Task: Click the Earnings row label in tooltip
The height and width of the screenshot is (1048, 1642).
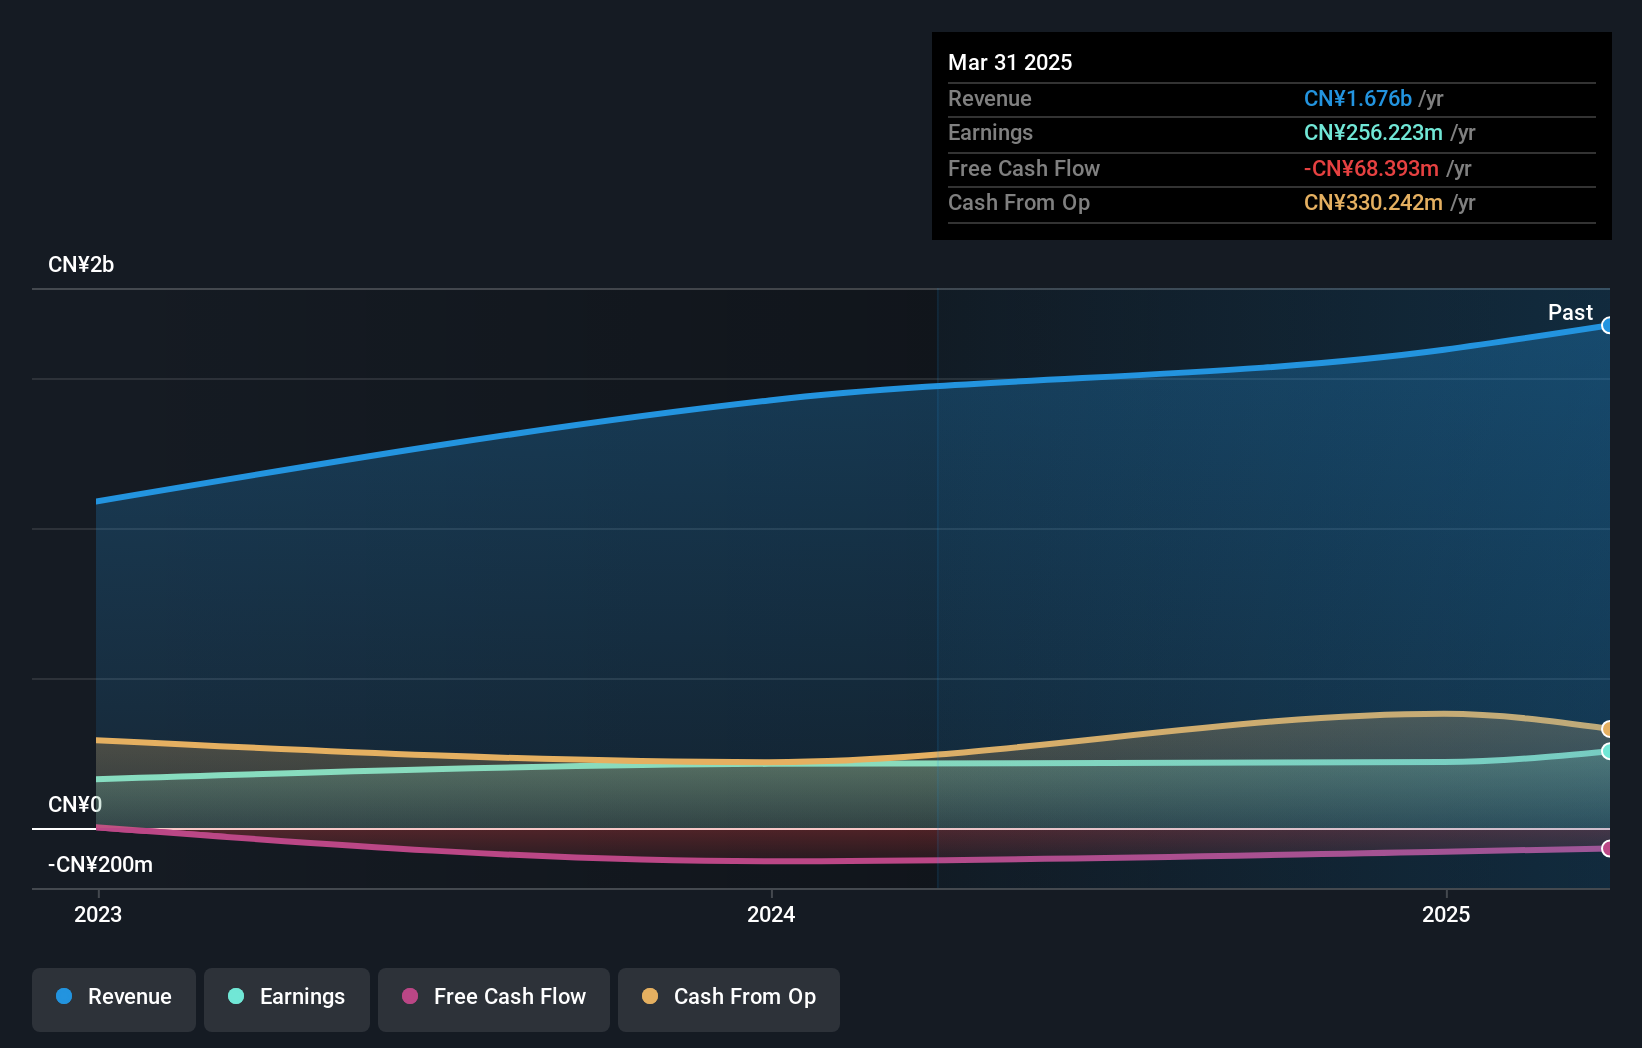Action: click(x=990, y=132)
